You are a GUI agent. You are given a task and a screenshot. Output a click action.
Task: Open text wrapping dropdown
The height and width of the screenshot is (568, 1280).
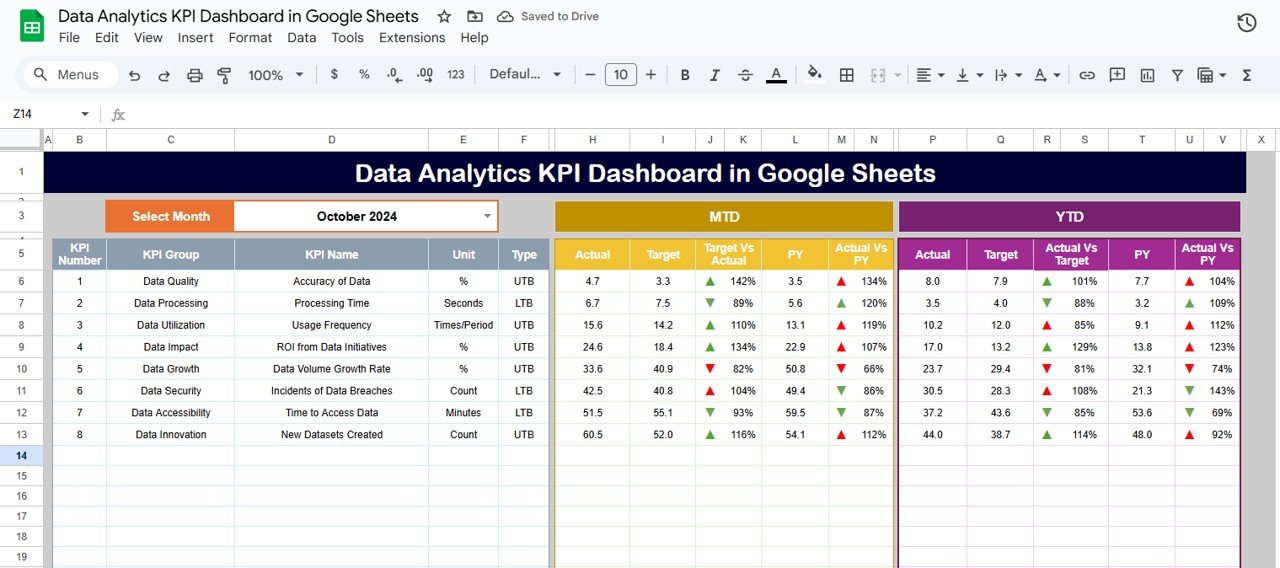coord(1010,75)
